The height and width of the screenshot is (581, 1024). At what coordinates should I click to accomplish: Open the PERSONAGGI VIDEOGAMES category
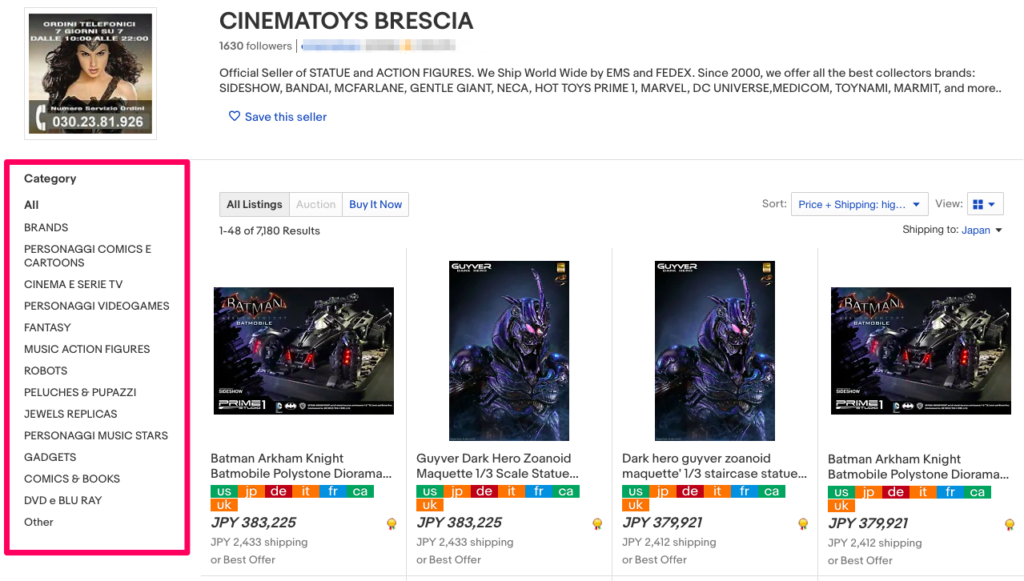point(97,306)
